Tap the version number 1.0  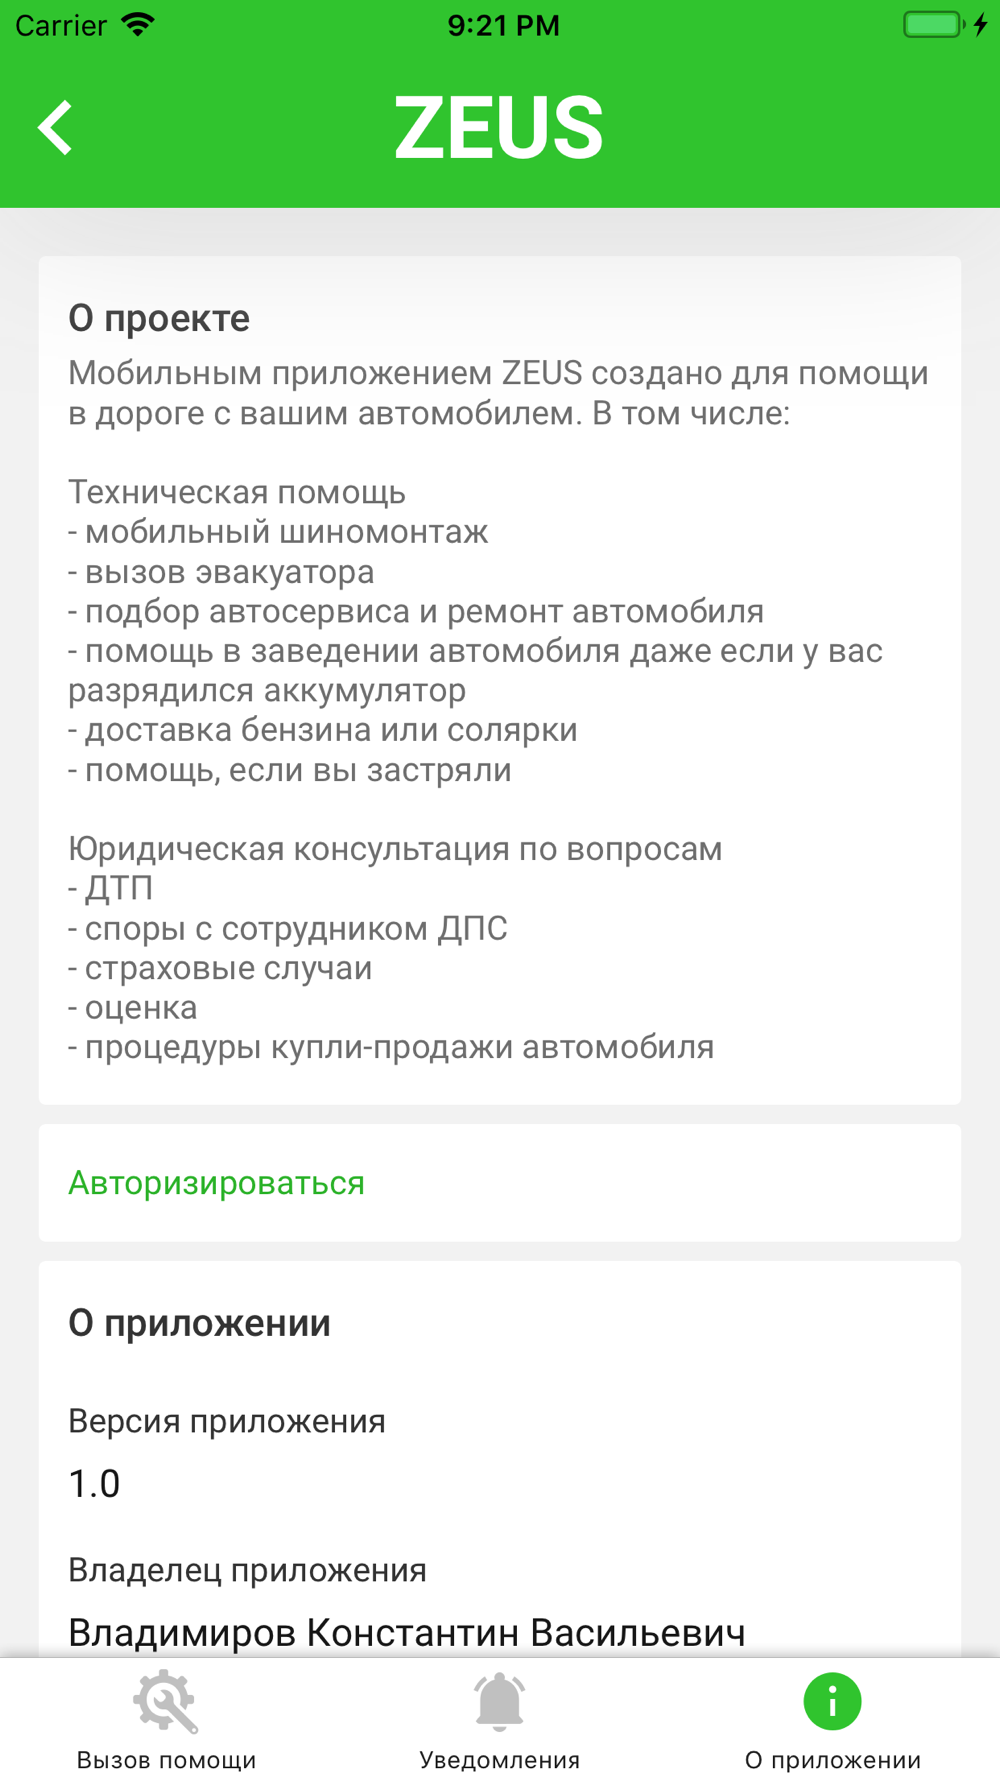94,1483
